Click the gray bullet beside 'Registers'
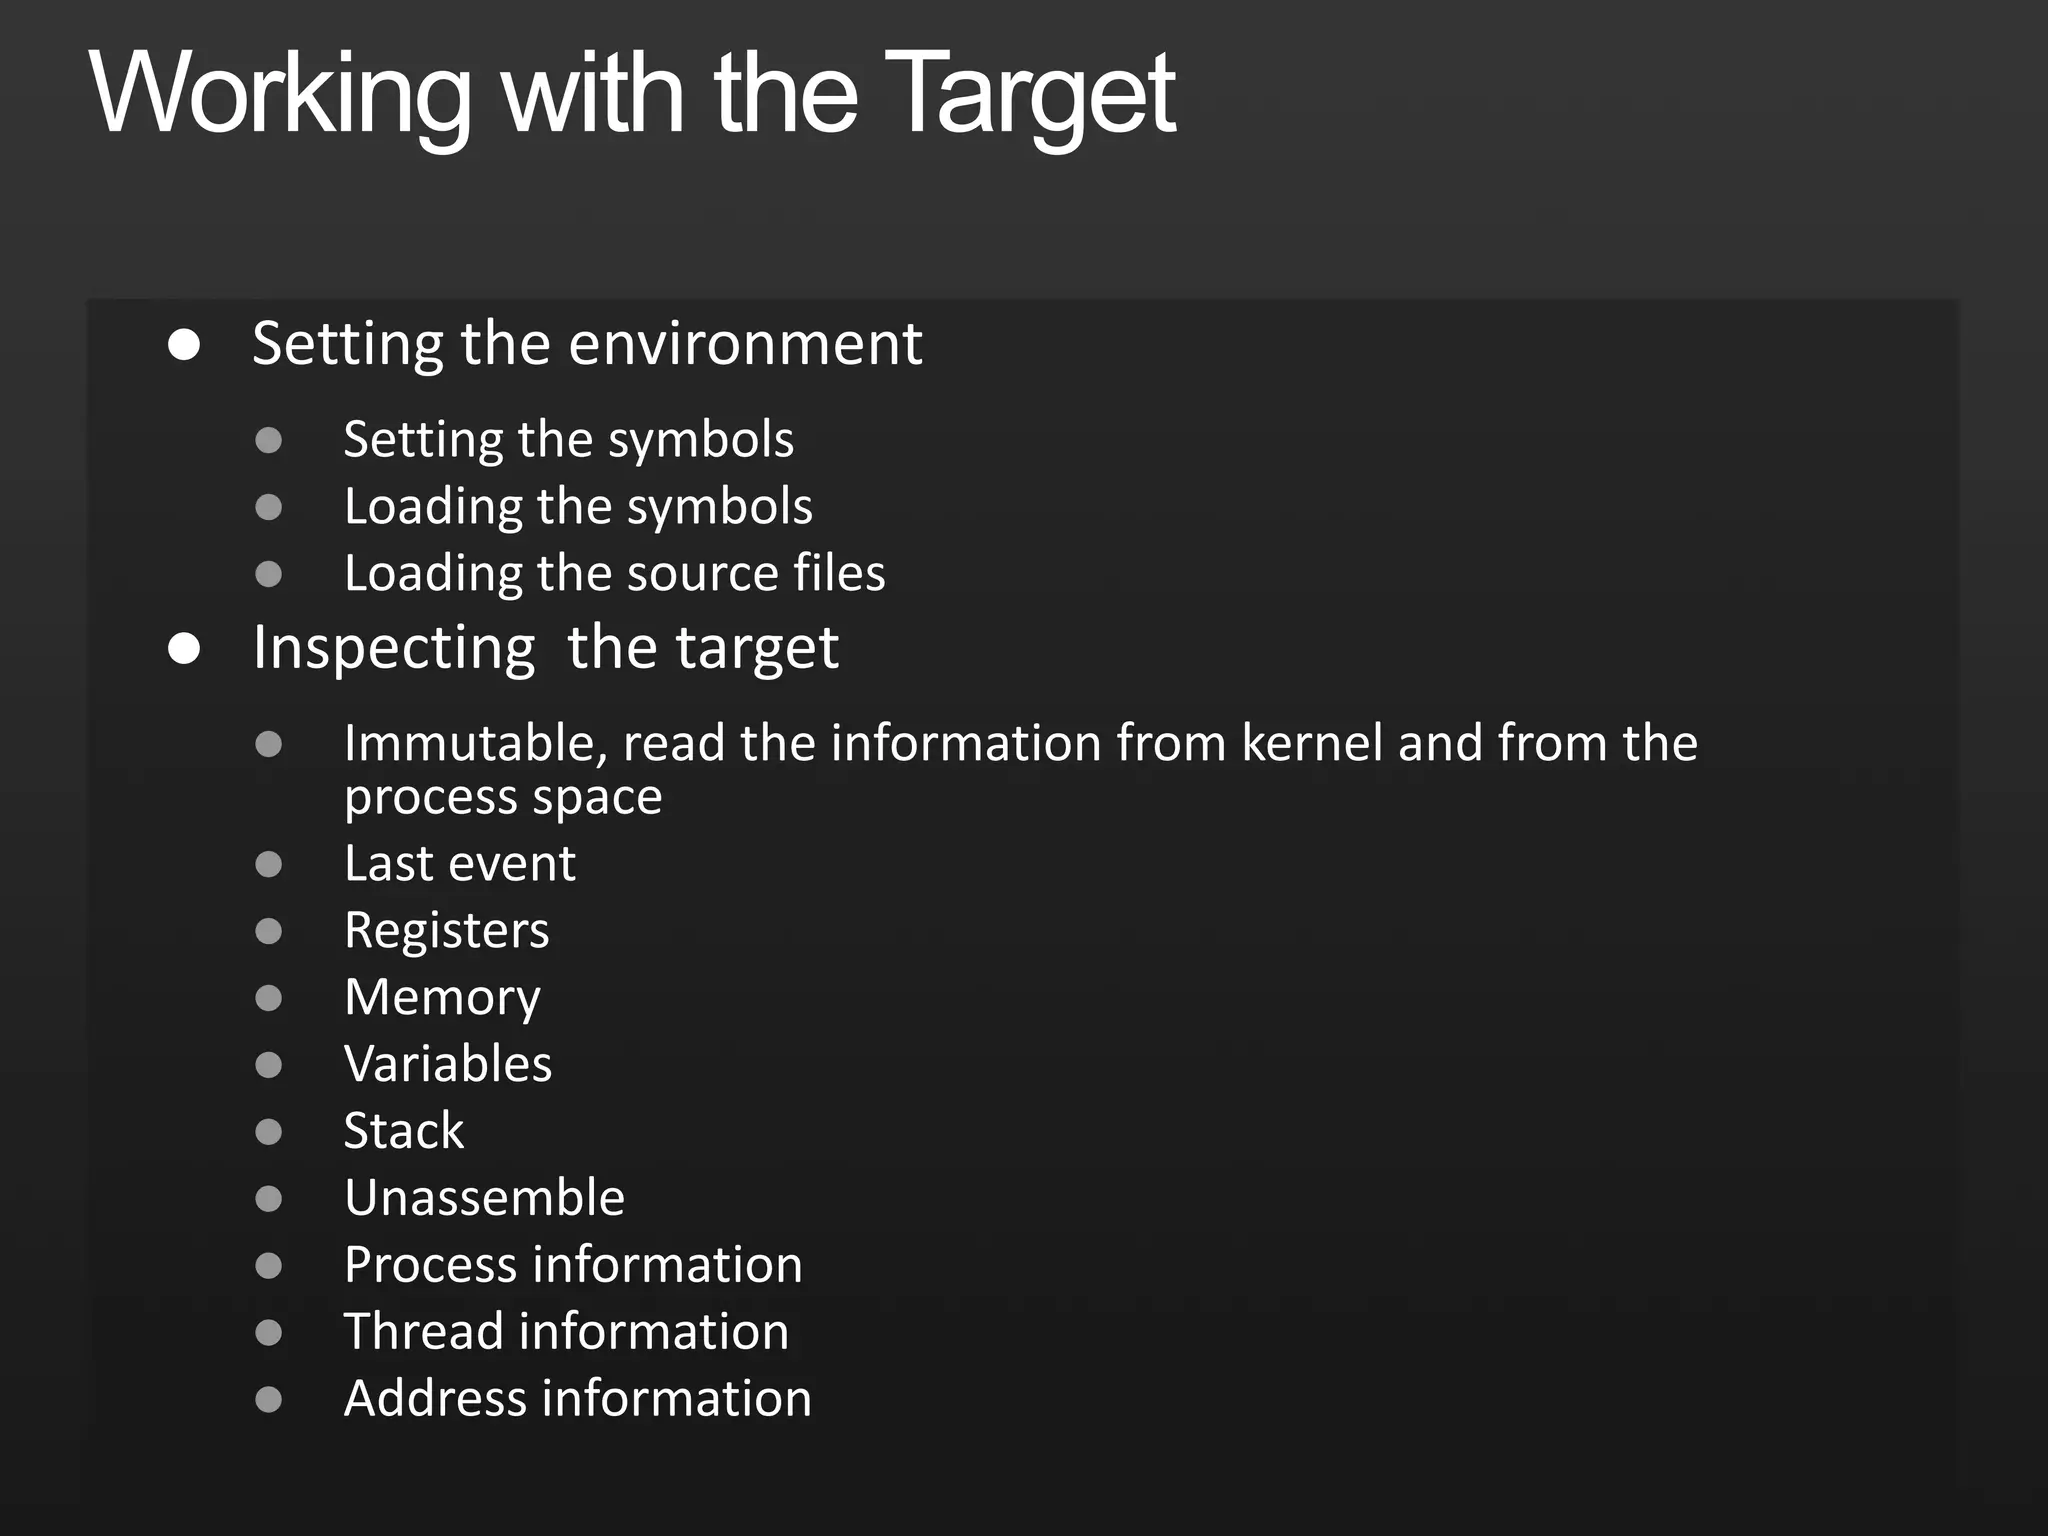 268,932
